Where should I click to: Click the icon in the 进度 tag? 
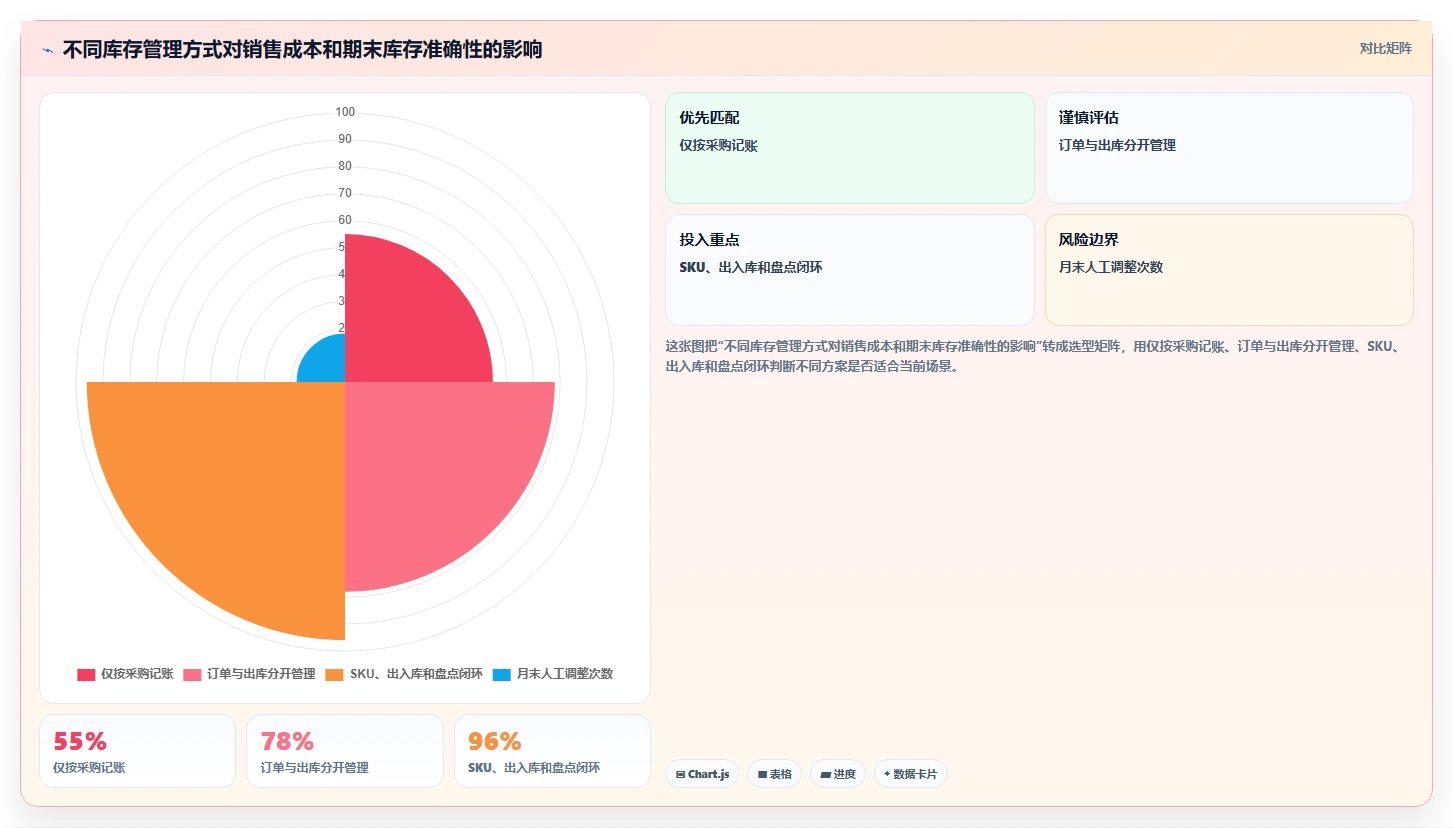click(x=826, y=774)
